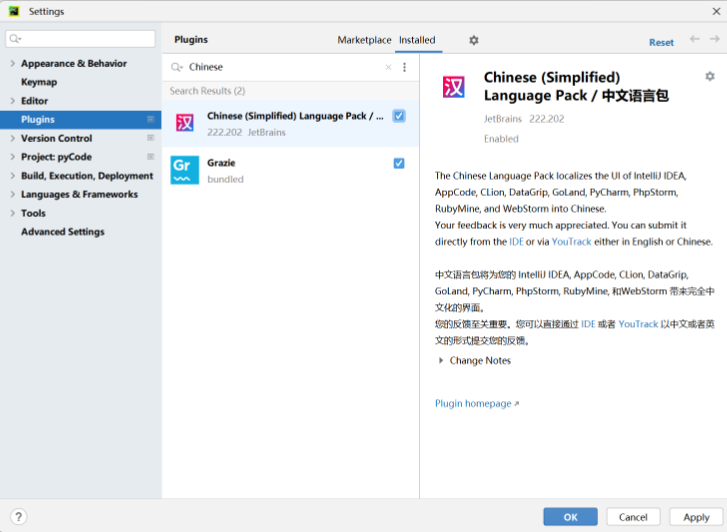Click the large Chinese Language Pack icon in the details pane
This screenshot has height=532, width=727.
453,87
